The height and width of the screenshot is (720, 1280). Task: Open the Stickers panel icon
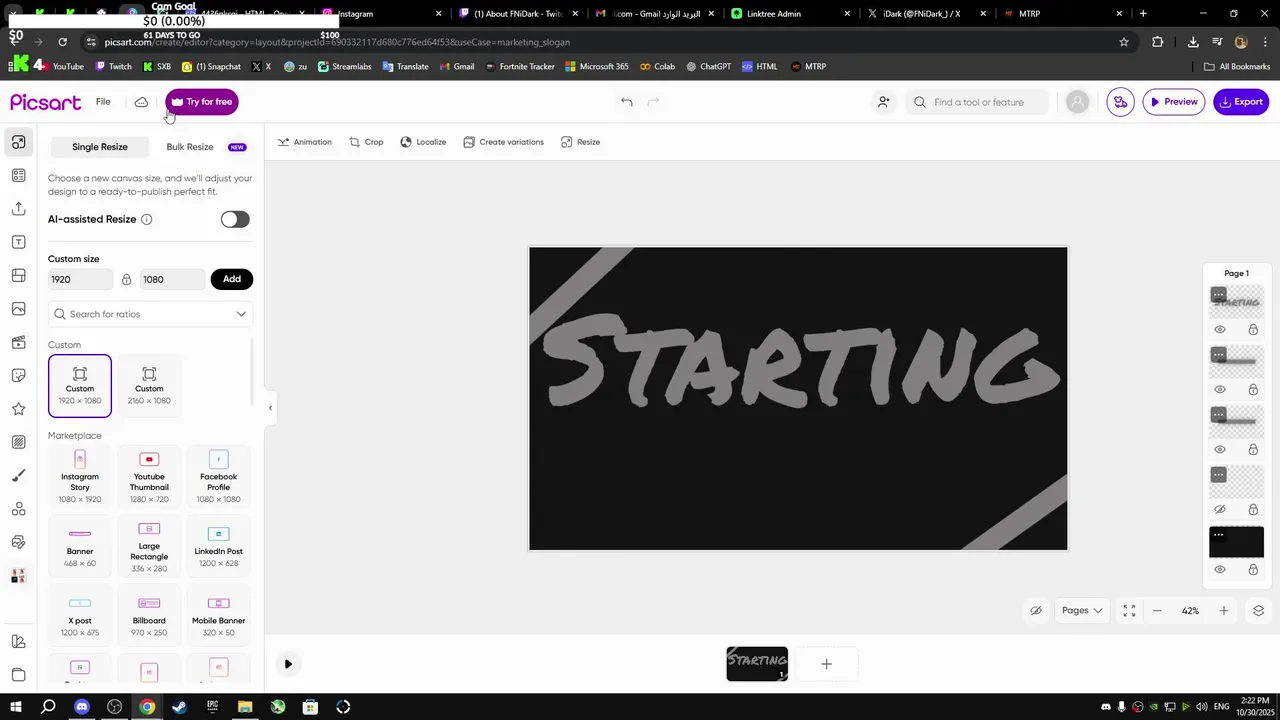(x=18, y=376)
